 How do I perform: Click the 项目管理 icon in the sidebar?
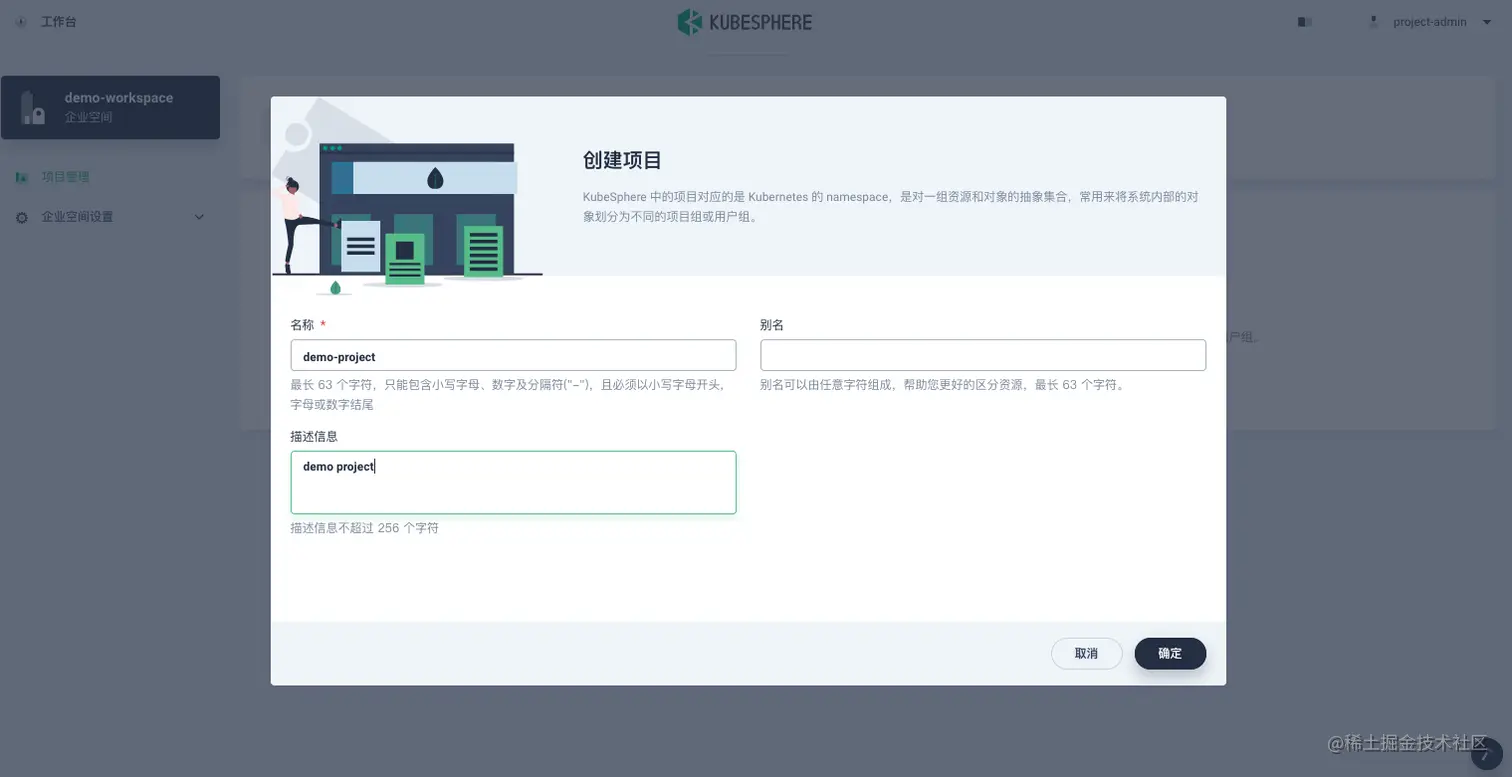pyautogui.click(x=22, y=177)
